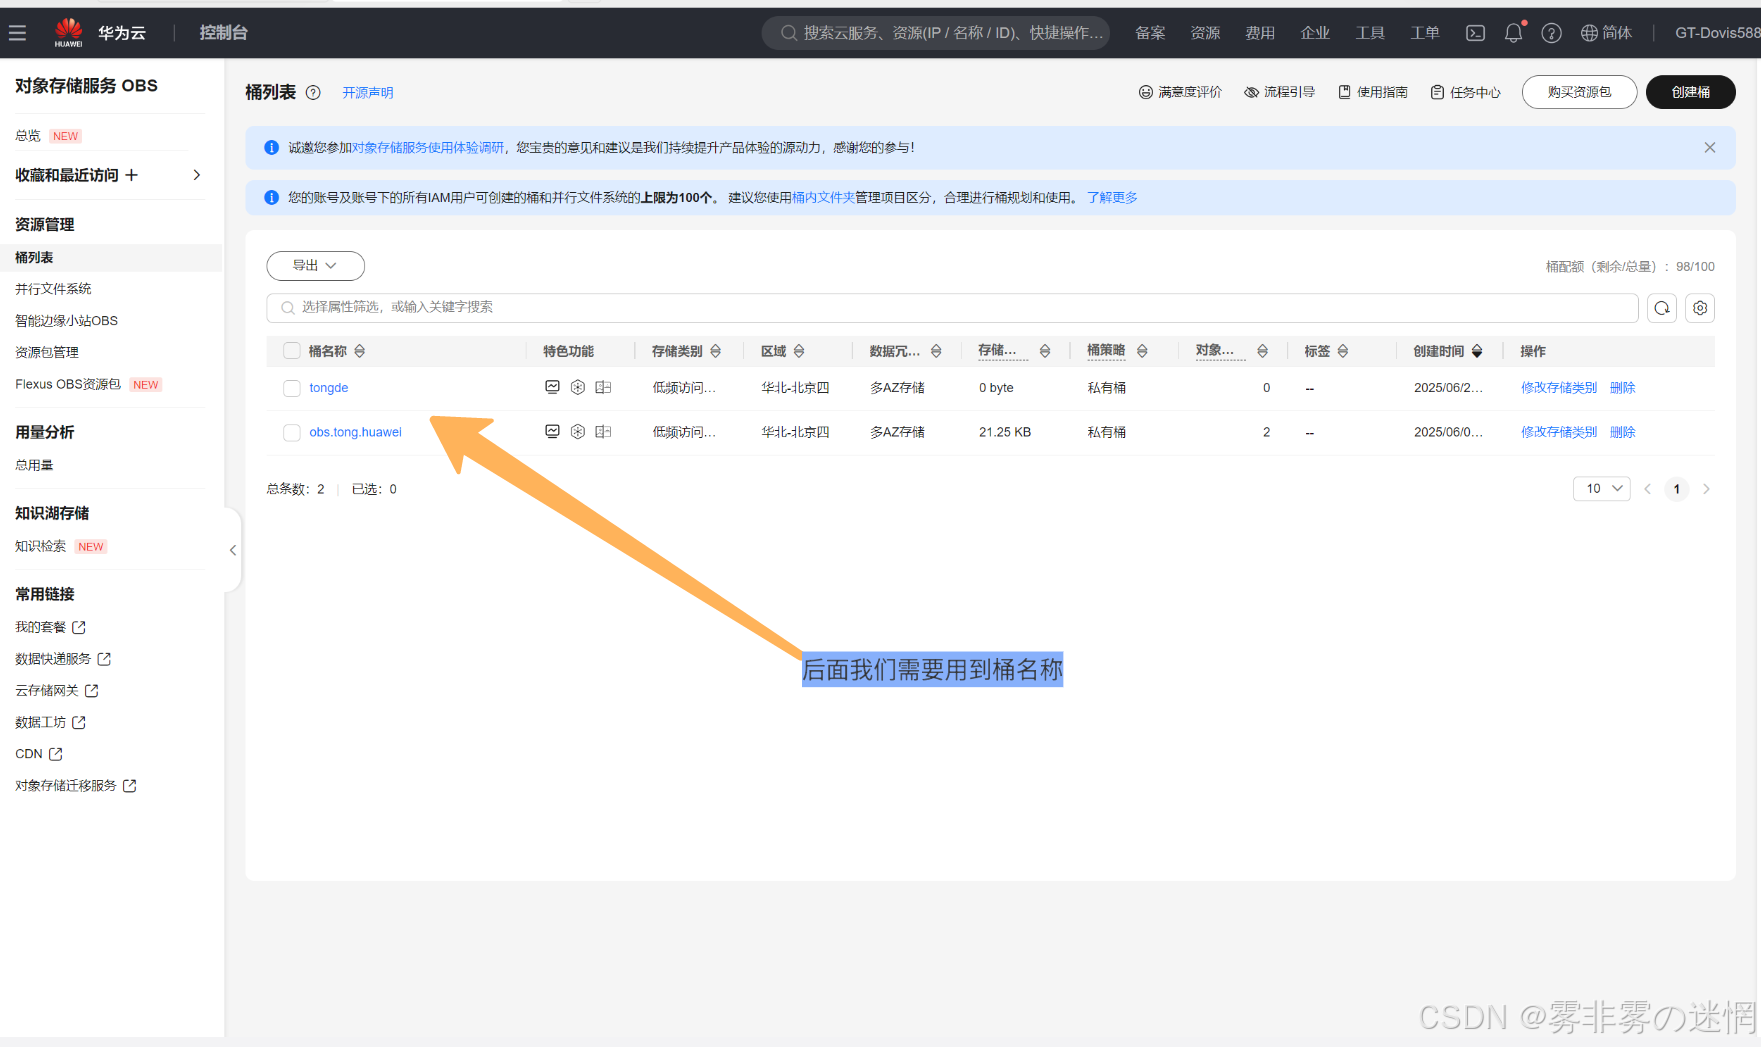Open 并行文件系统 in the sidebar

pos(53,289)
